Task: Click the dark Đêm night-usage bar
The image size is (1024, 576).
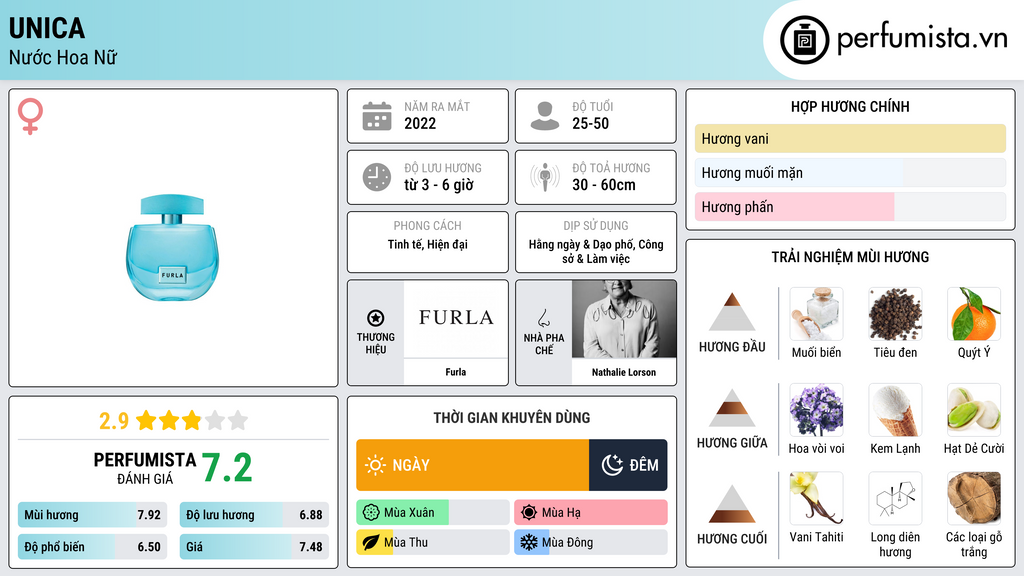Action: pos(628,465)
